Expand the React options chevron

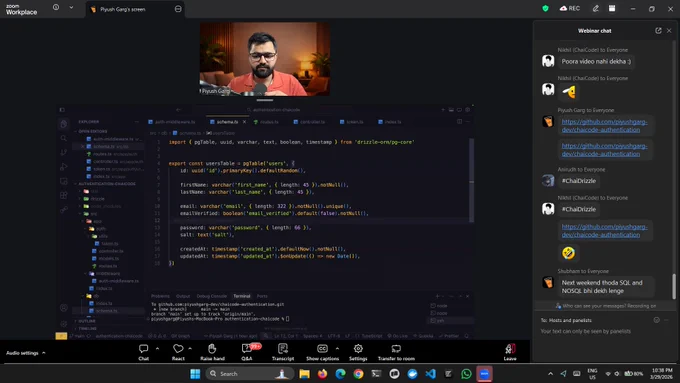click(190, 348)
